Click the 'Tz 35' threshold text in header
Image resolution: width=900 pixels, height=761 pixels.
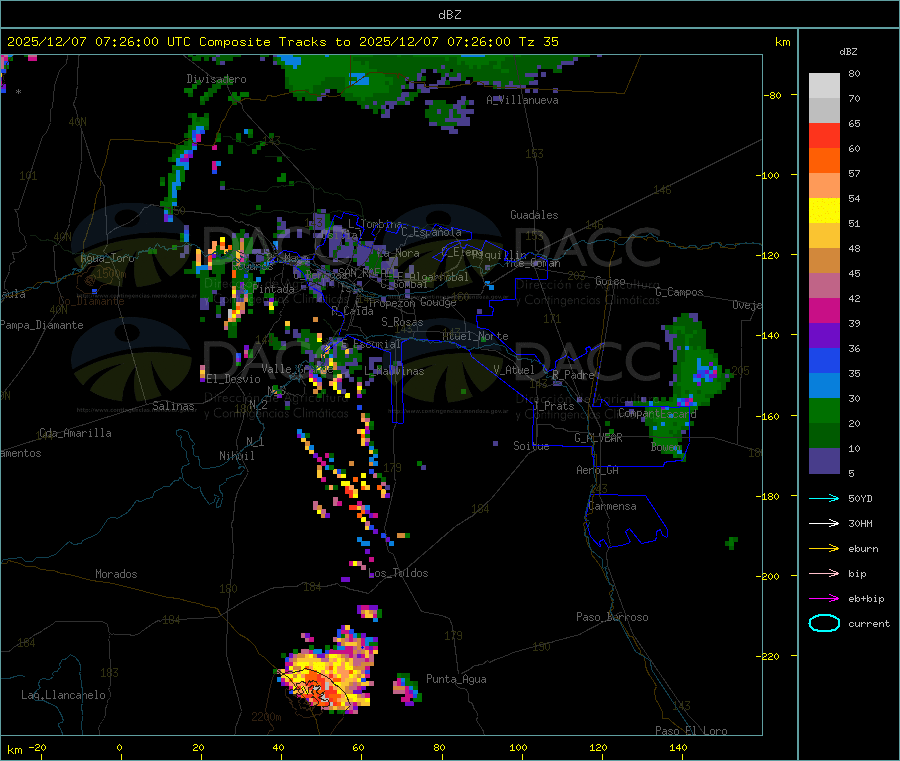coord(538,42)
